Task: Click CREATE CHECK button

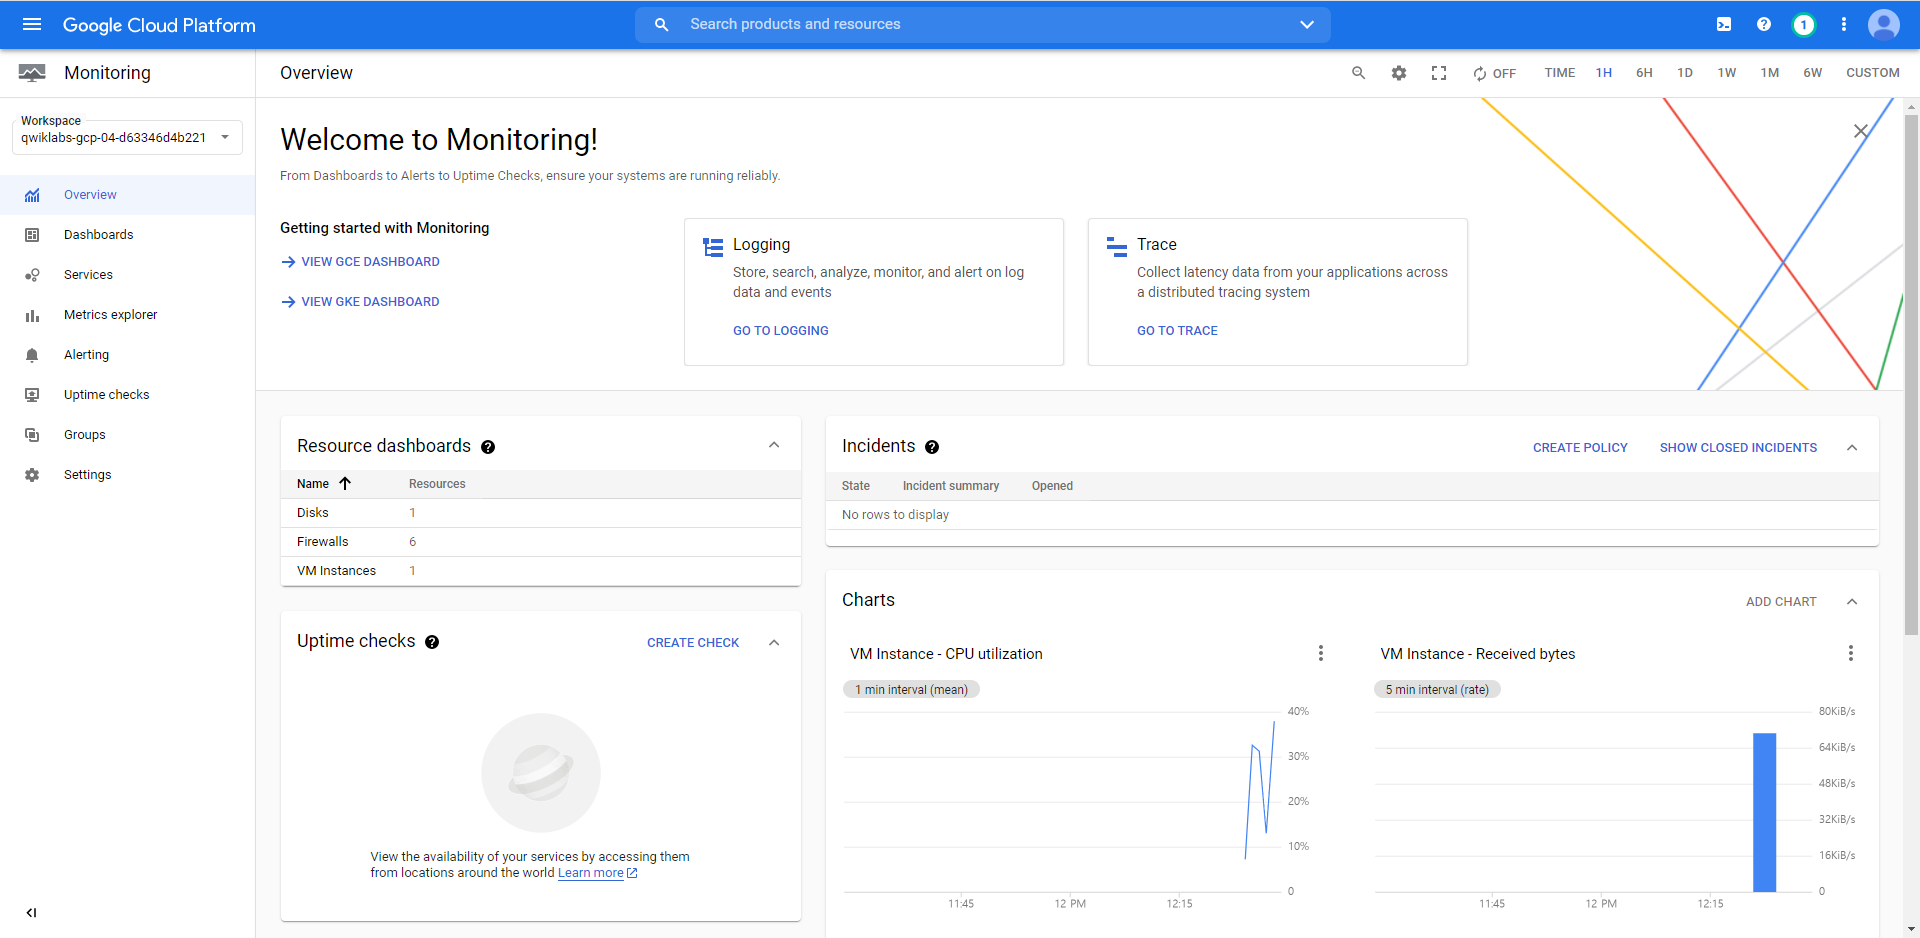Action: [x=693, y=643]
